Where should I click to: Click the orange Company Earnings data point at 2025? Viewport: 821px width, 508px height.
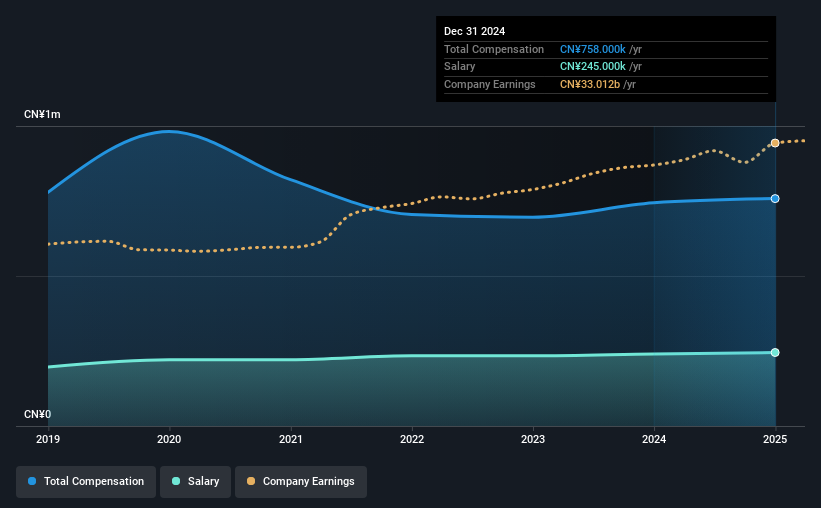(775, 143)
